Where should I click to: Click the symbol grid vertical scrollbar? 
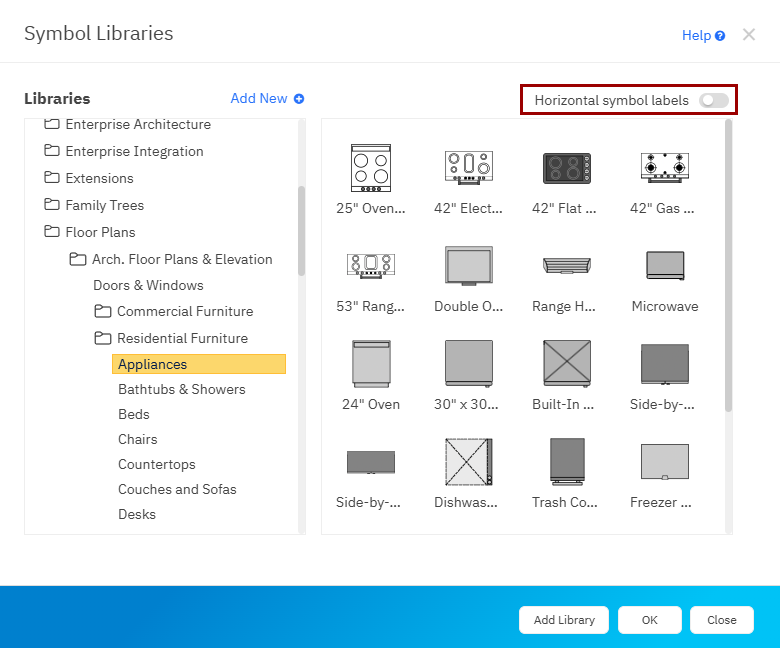[728, 265]
